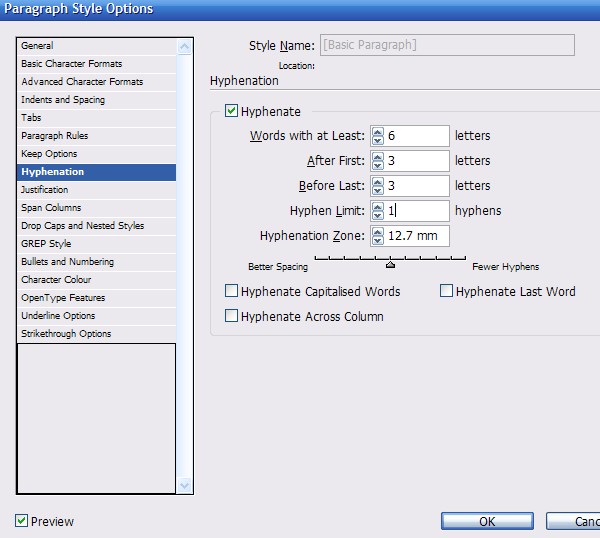Open Bullets and Numbering category

[97, 262]
